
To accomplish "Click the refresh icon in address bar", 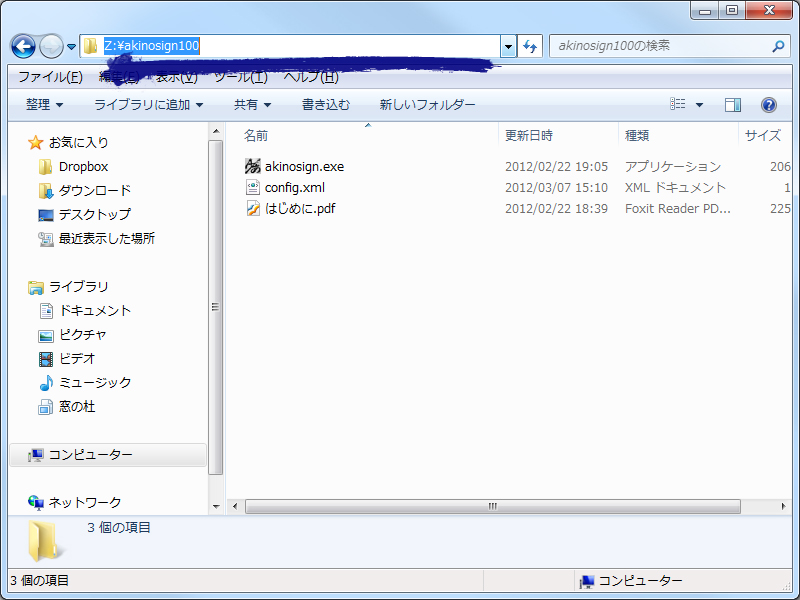I will point(530,46).
